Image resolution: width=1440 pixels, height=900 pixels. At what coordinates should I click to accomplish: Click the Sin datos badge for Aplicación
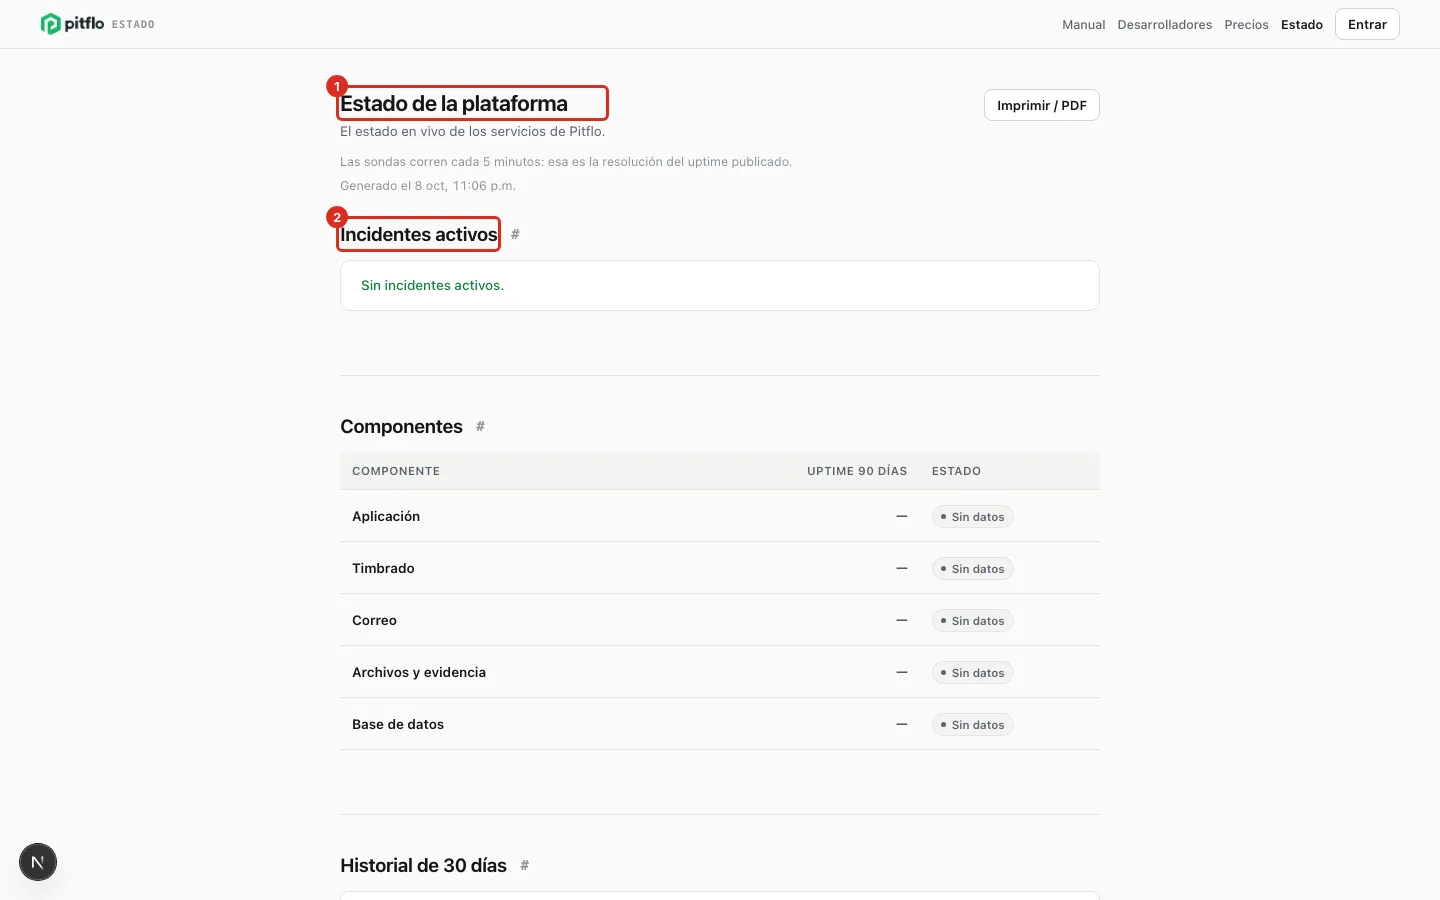pyautogui.click(x=972, y=517)
